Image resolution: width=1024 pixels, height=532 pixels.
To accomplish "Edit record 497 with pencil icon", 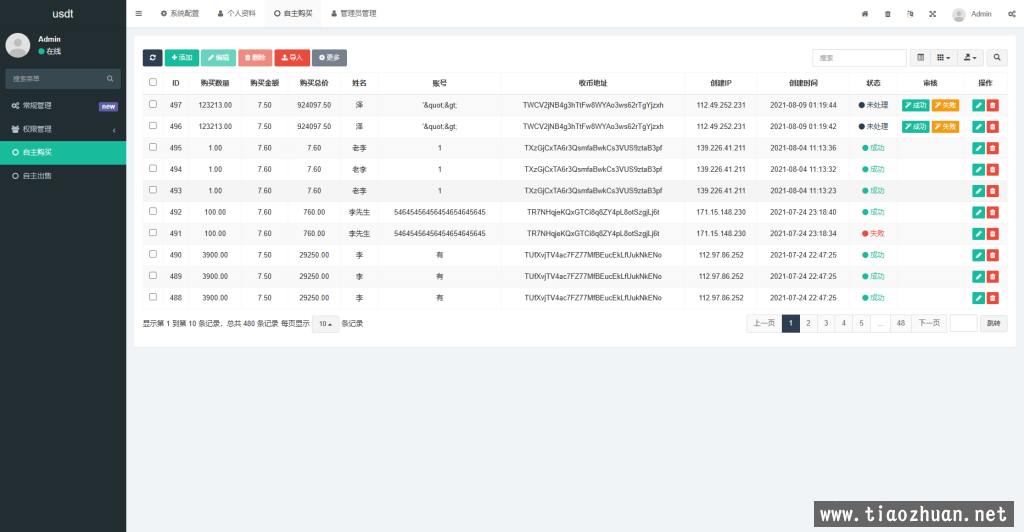I will coord(978,105).
